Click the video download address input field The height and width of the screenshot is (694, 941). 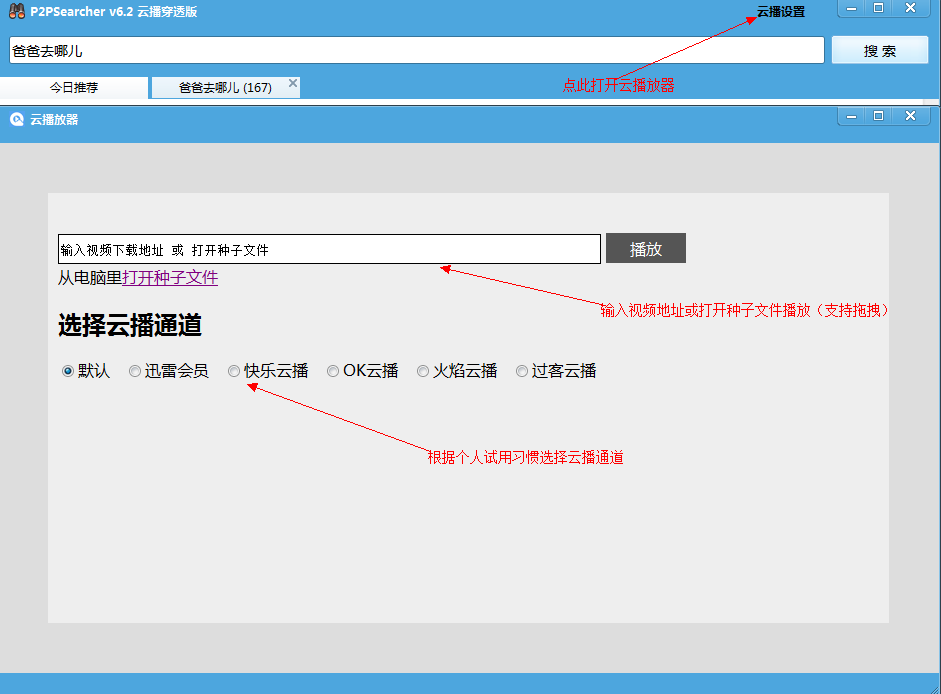(329, 249)
